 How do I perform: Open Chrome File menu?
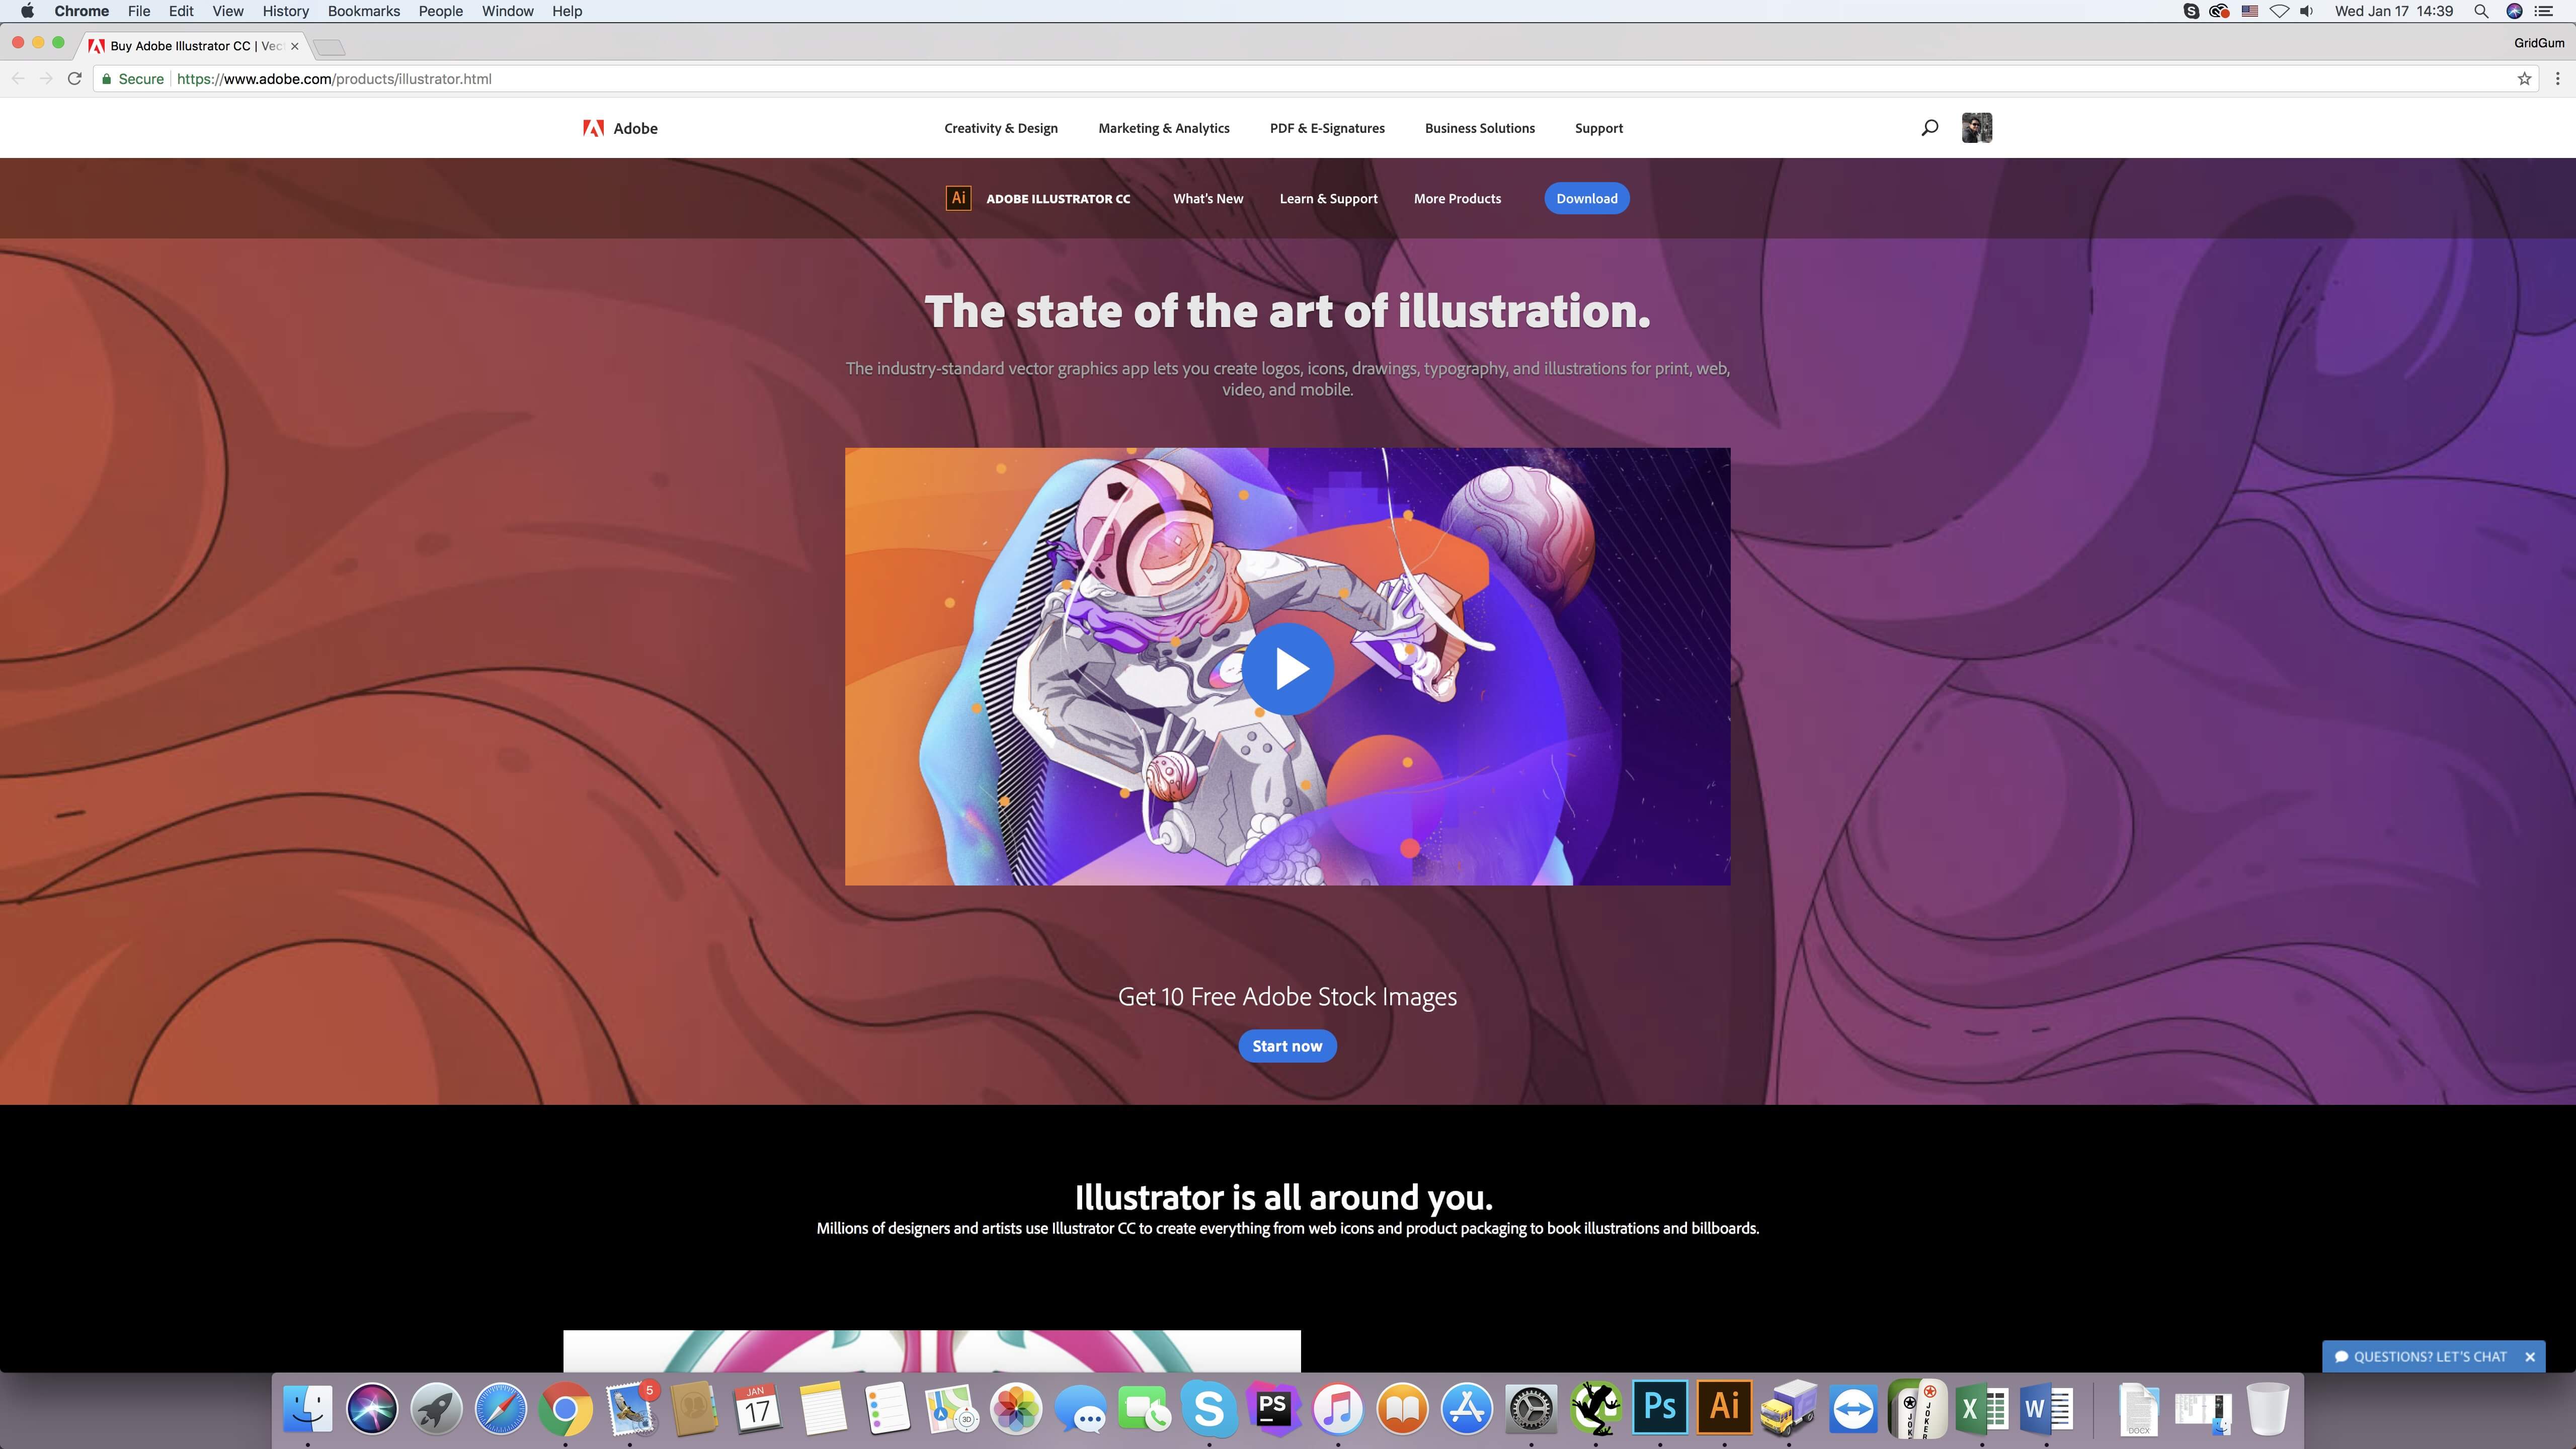(139, 11)
